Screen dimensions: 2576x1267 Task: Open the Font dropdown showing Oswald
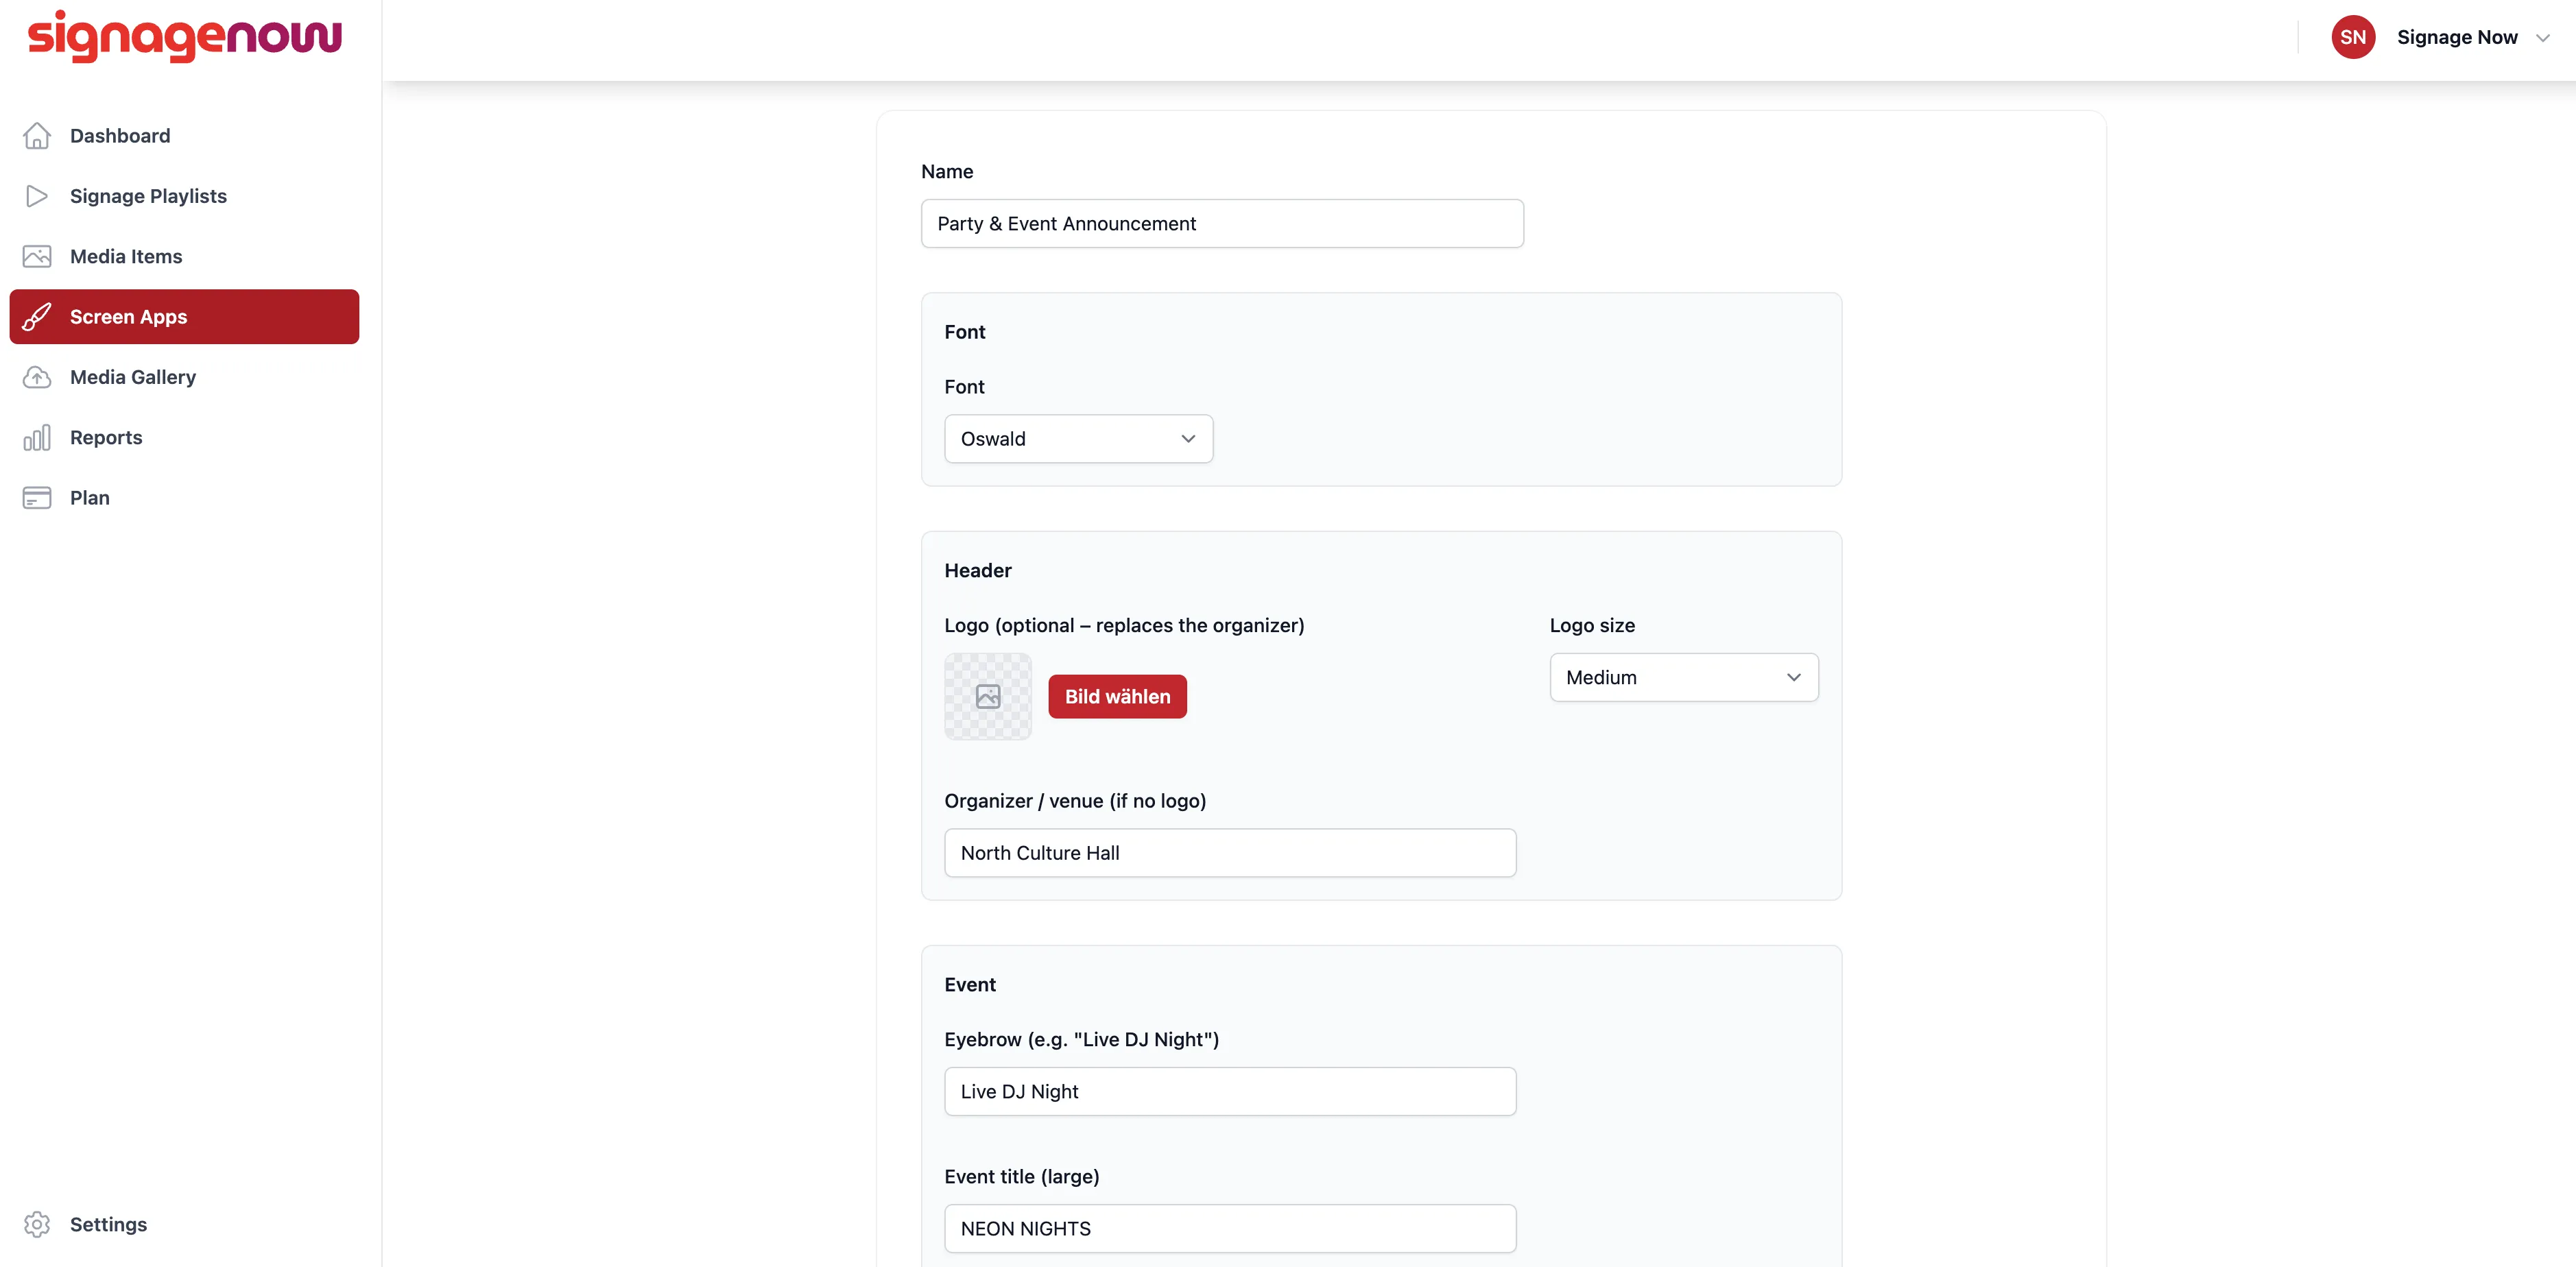point(1078,439)
